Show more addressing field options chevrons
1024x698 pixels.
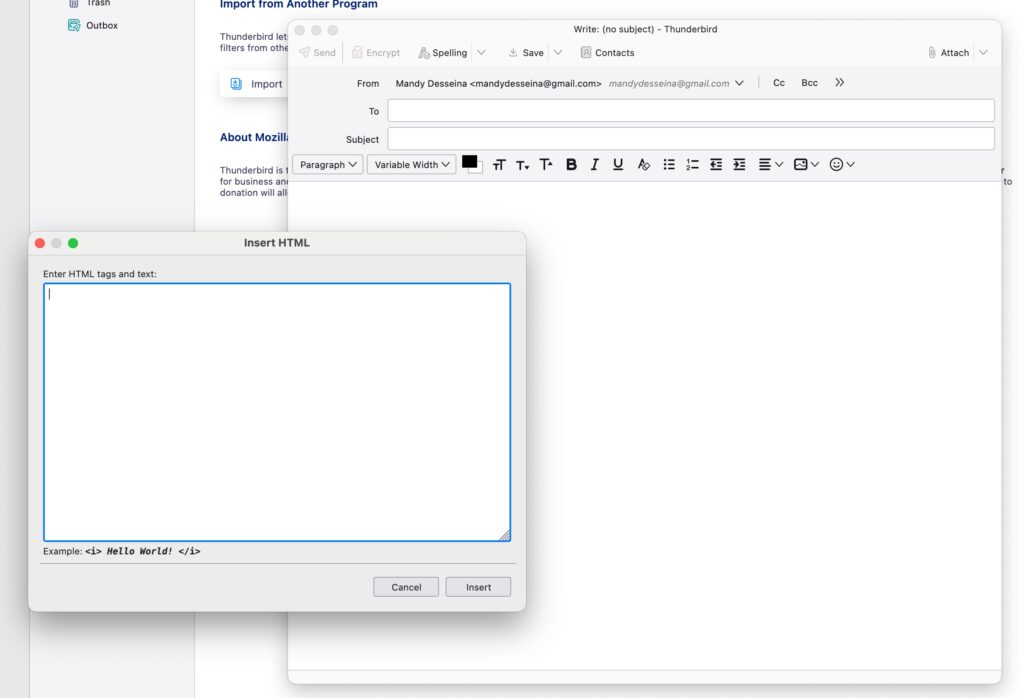pyautogui.click(x=839, y=83)
